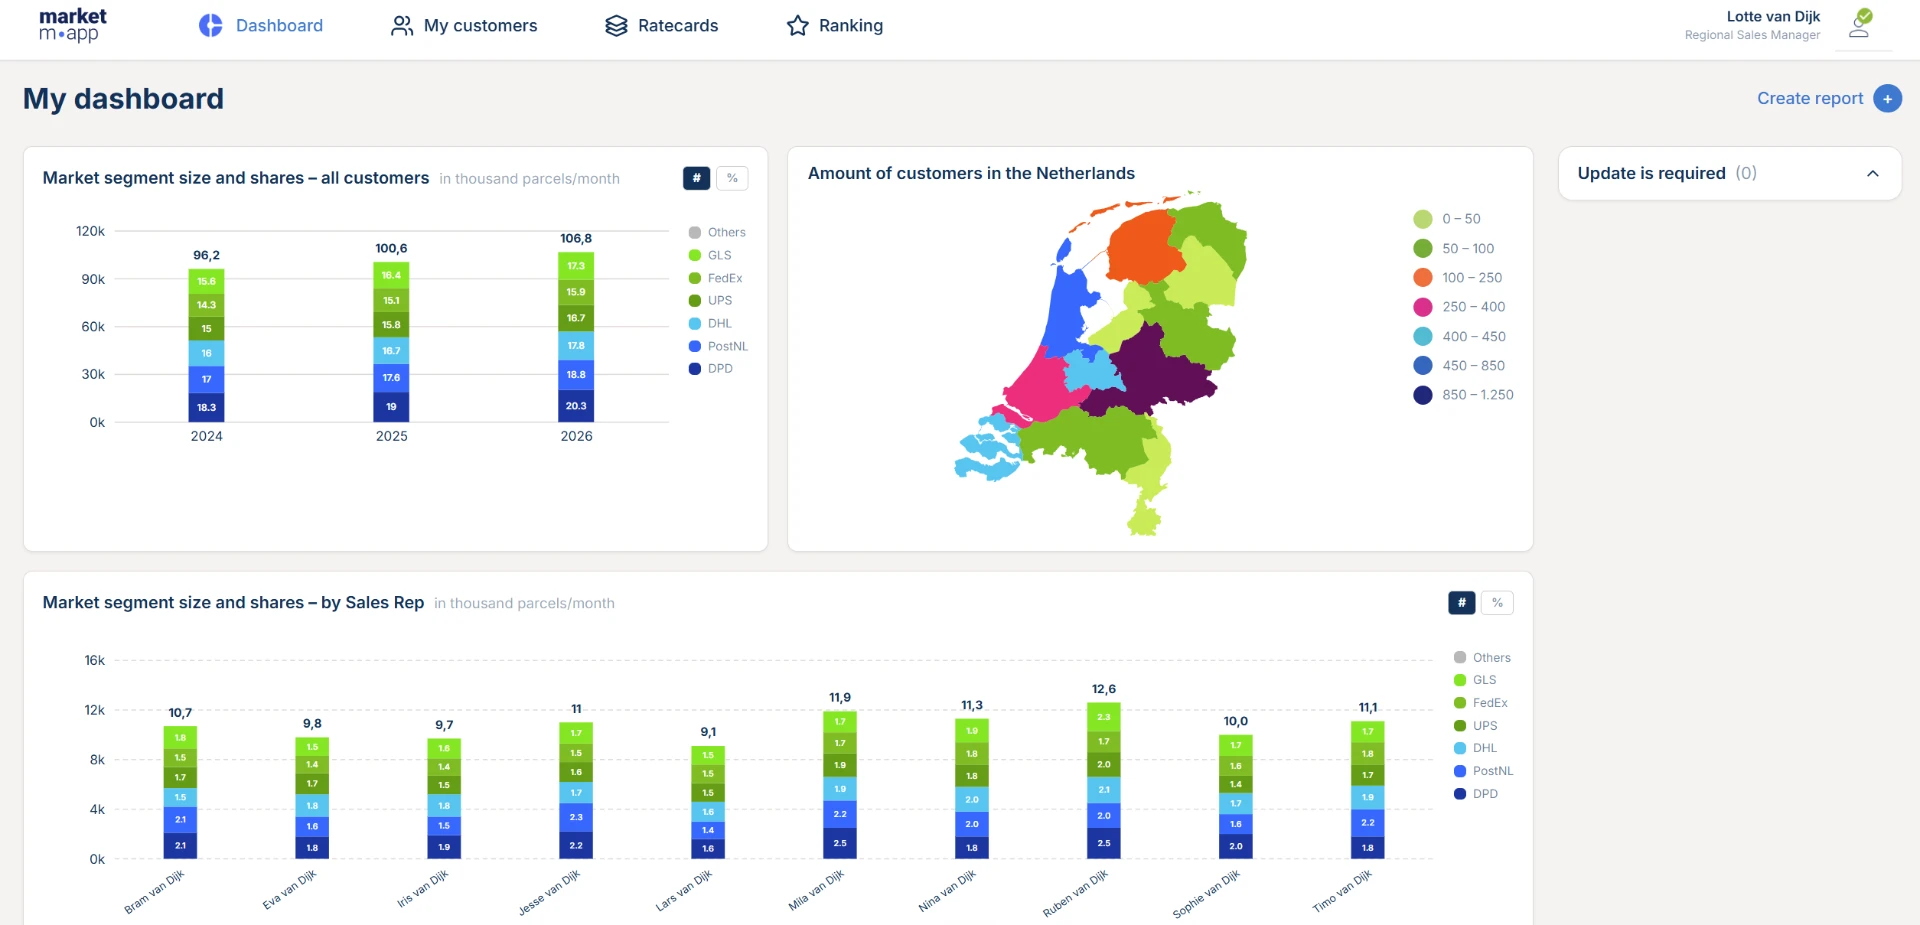Click the Create report link

1810,98
